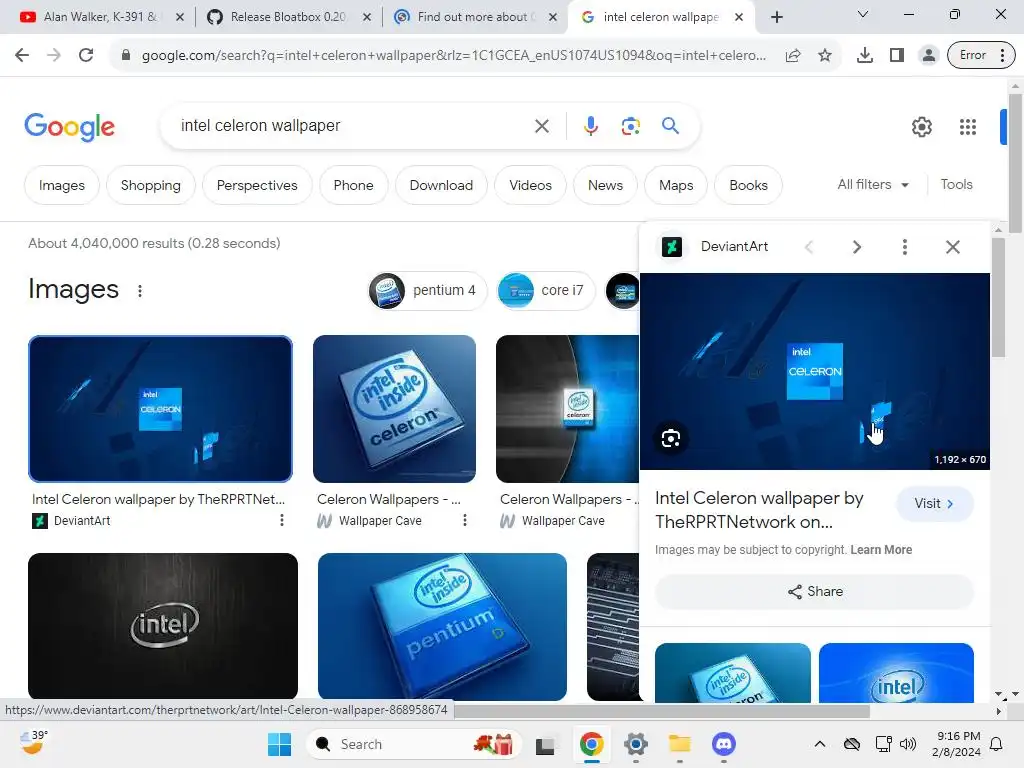Open options for DeviantArt result thumbnail
Image resolution: width=1024 pixels, height=768 pixels.
(281, 520)
